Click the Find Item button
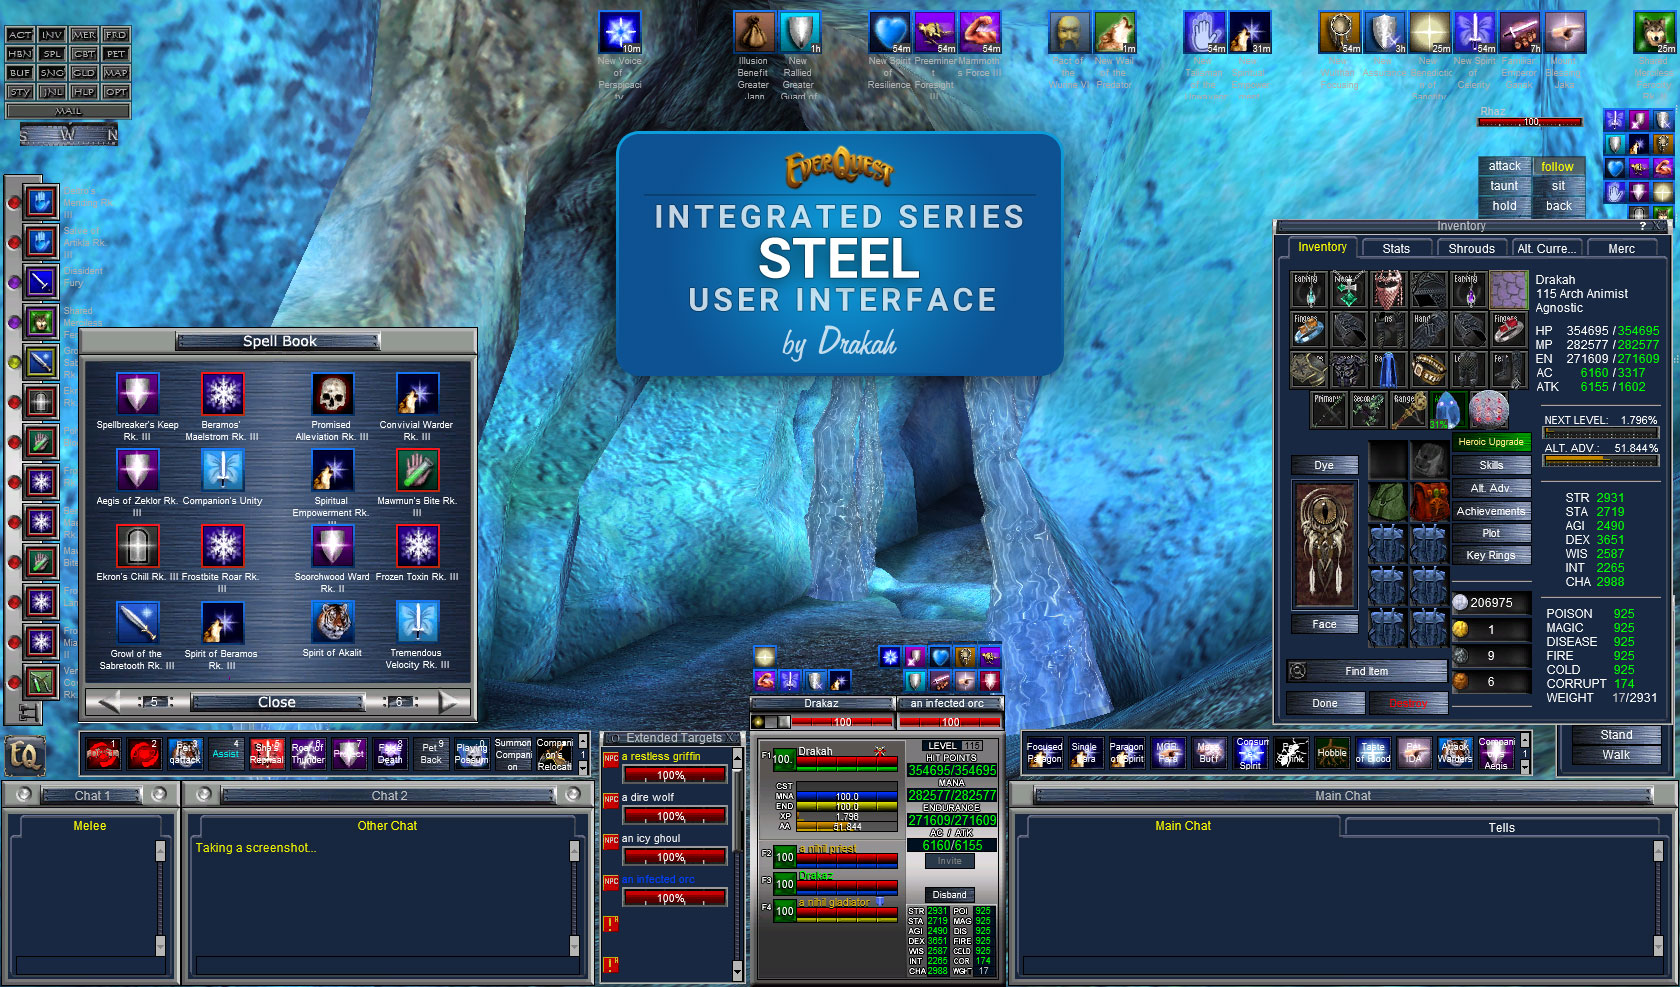The width and height of the screenshot is (1680, 987). (x=1366, y=671)
